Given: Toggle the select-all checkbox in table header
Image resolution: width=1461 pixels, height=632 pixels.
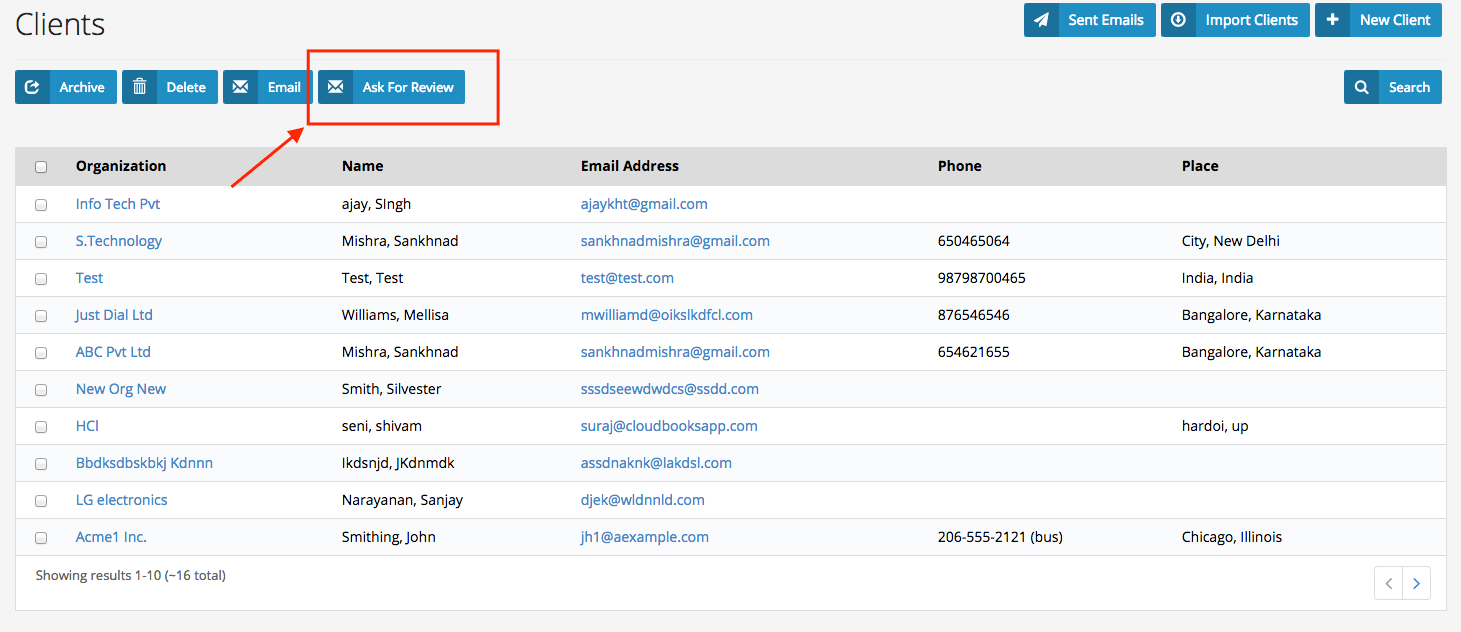Looking at the screenshot, I should tap(41, 167).
